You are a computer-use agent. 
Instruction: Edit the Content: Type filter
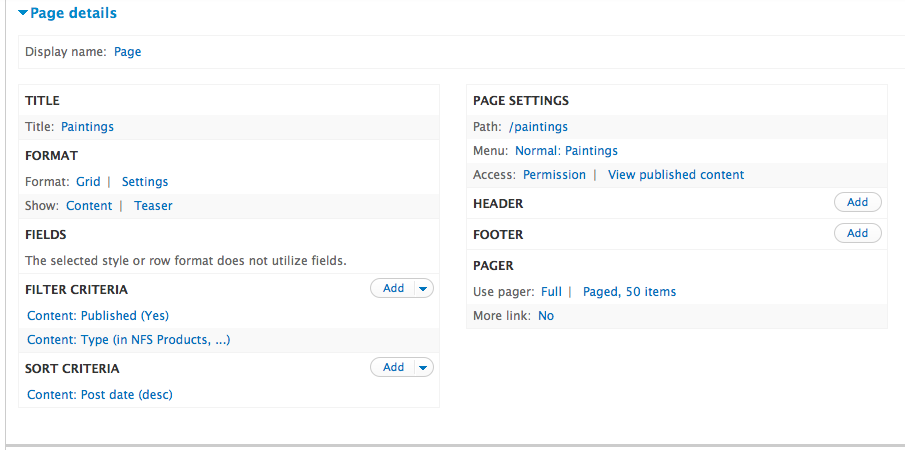129,340
